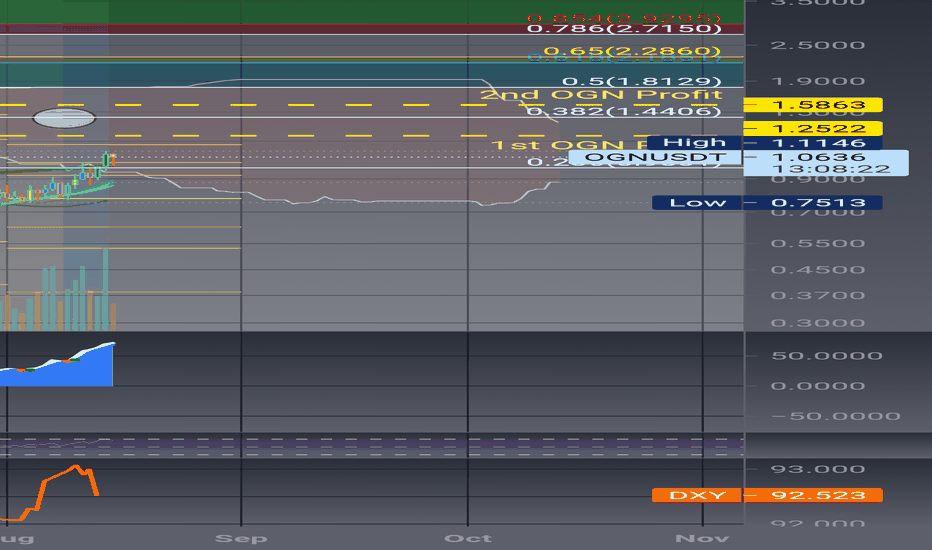Screen dimensions: 932x550
Task: Click the 0.3000 price axis value
Action: (x=818, y=323)
